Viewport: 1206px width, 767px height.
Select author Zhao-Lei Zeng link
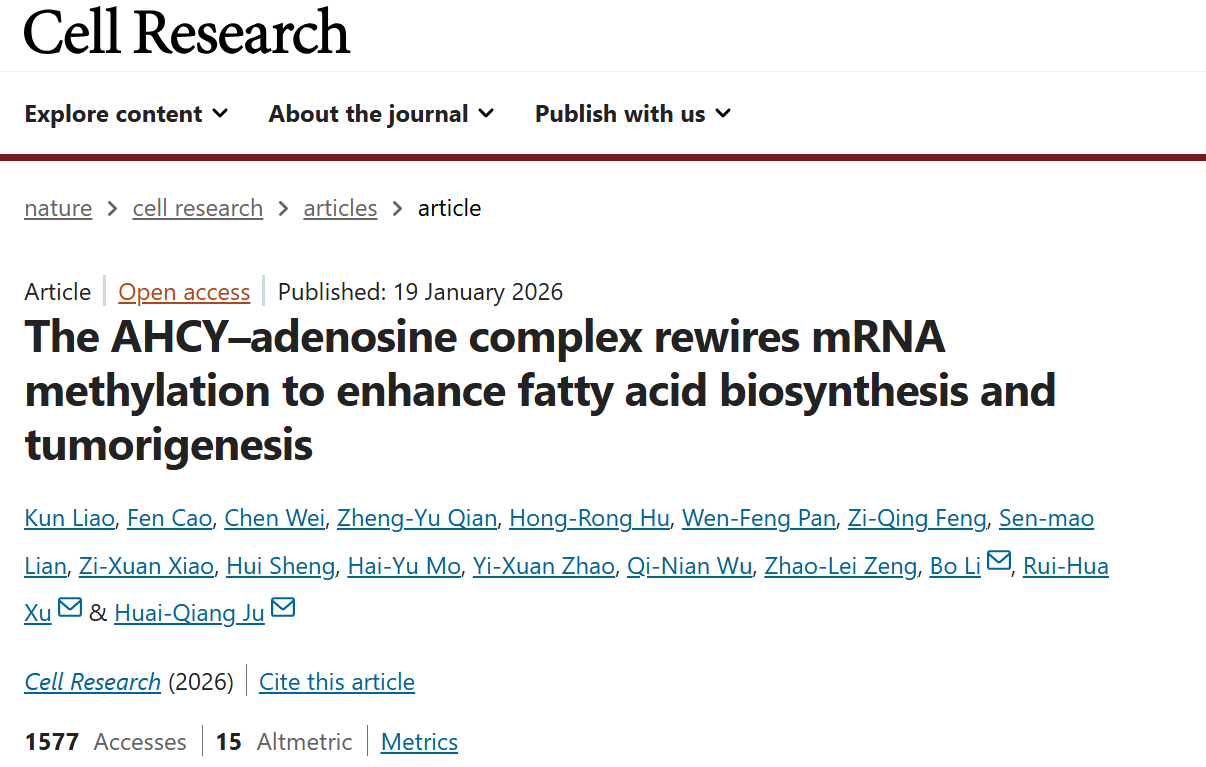click(x=840, y=566)
